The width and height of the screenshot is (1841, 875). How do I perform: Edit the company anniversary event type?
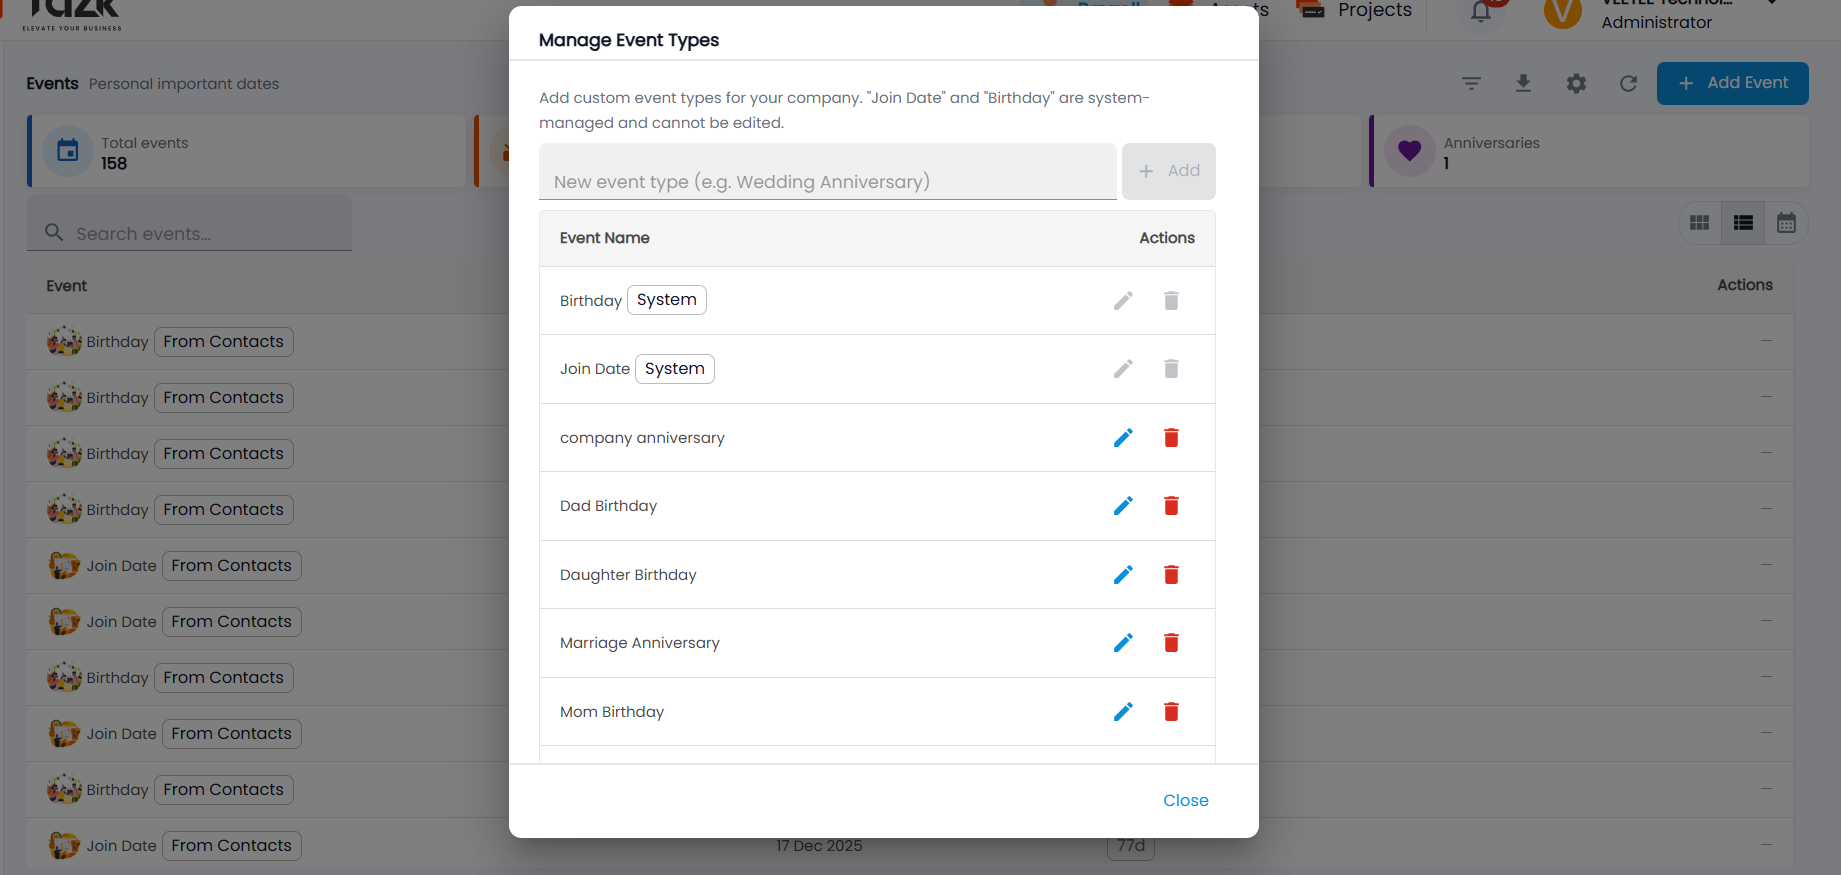1123,438
